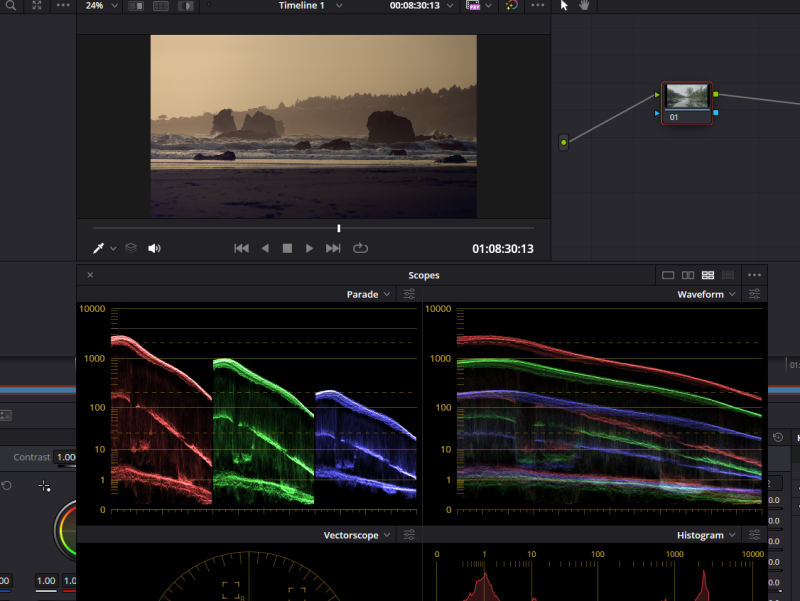Switch scopes to four-up layout
The height and width of the screenshot is (601, 800).
point(708,276)
